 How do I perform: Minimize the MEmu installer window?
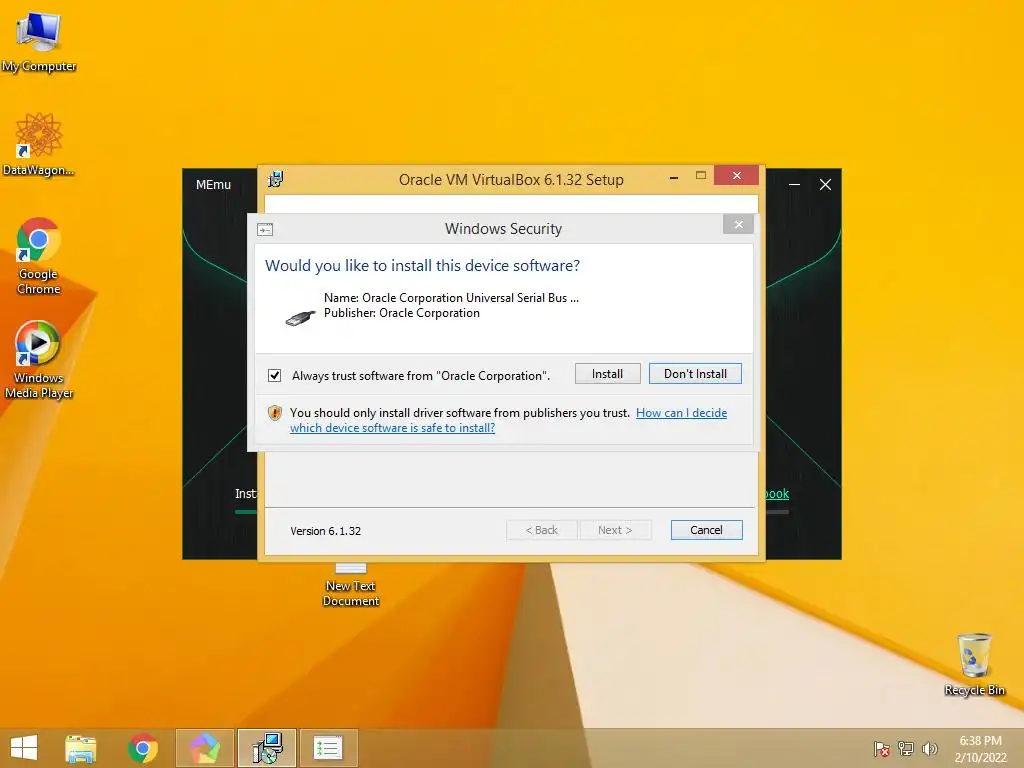click(794, 185)
